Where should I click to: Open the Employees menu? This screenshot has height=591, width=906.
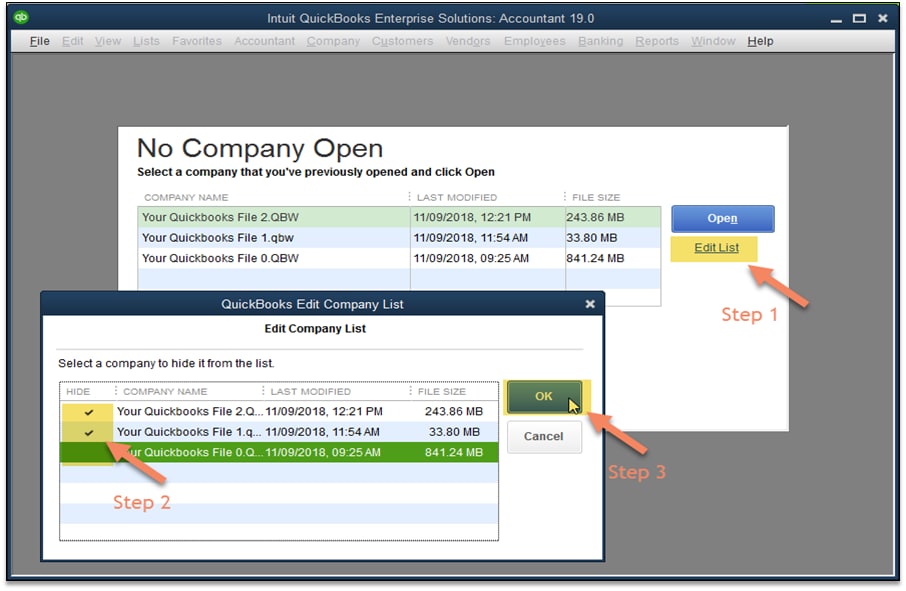point(534,41)
